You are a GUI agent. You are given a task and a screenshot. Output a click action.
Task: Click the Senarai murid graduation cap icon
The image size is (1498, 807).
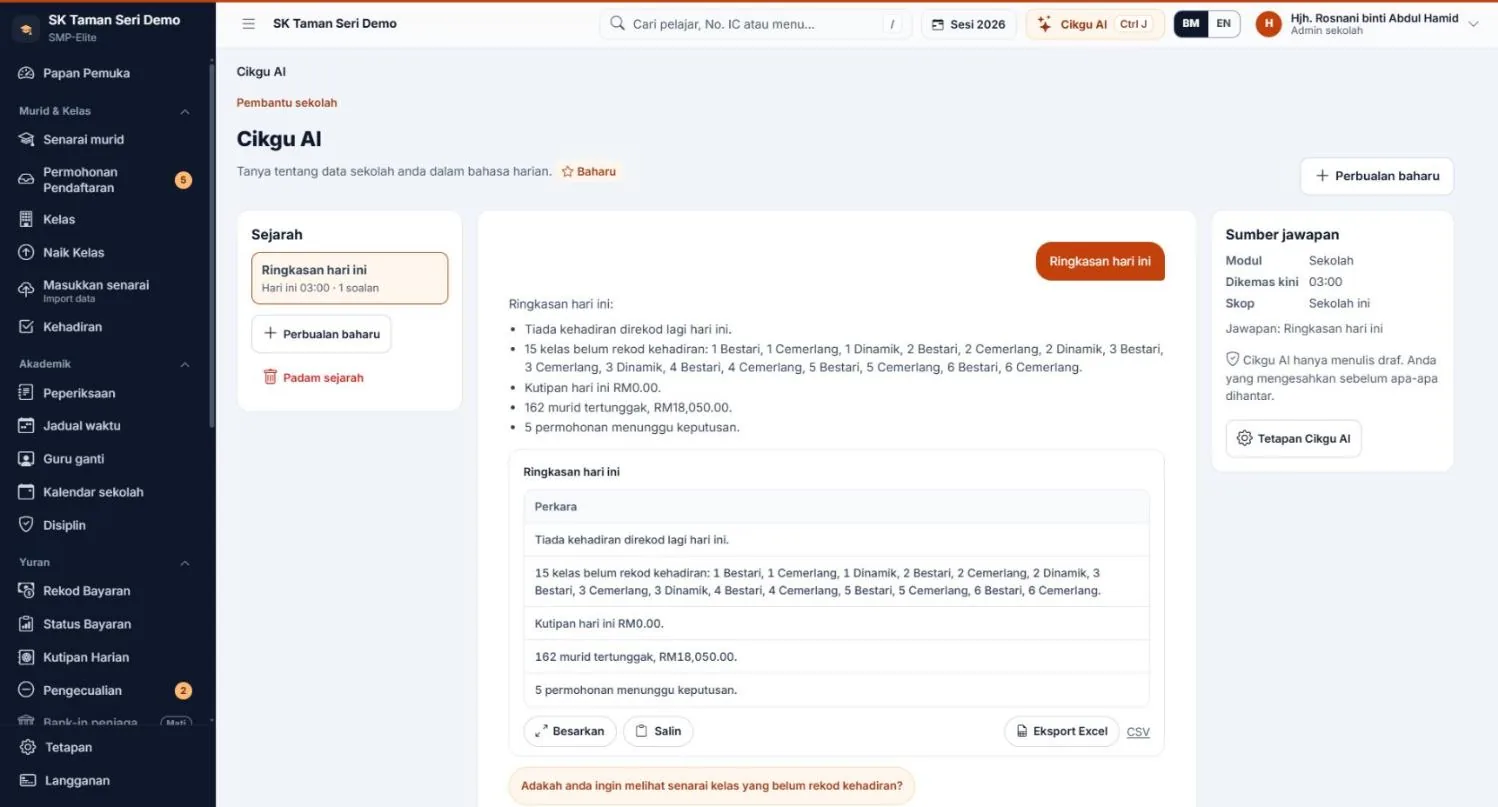click(x=27, y=139)
